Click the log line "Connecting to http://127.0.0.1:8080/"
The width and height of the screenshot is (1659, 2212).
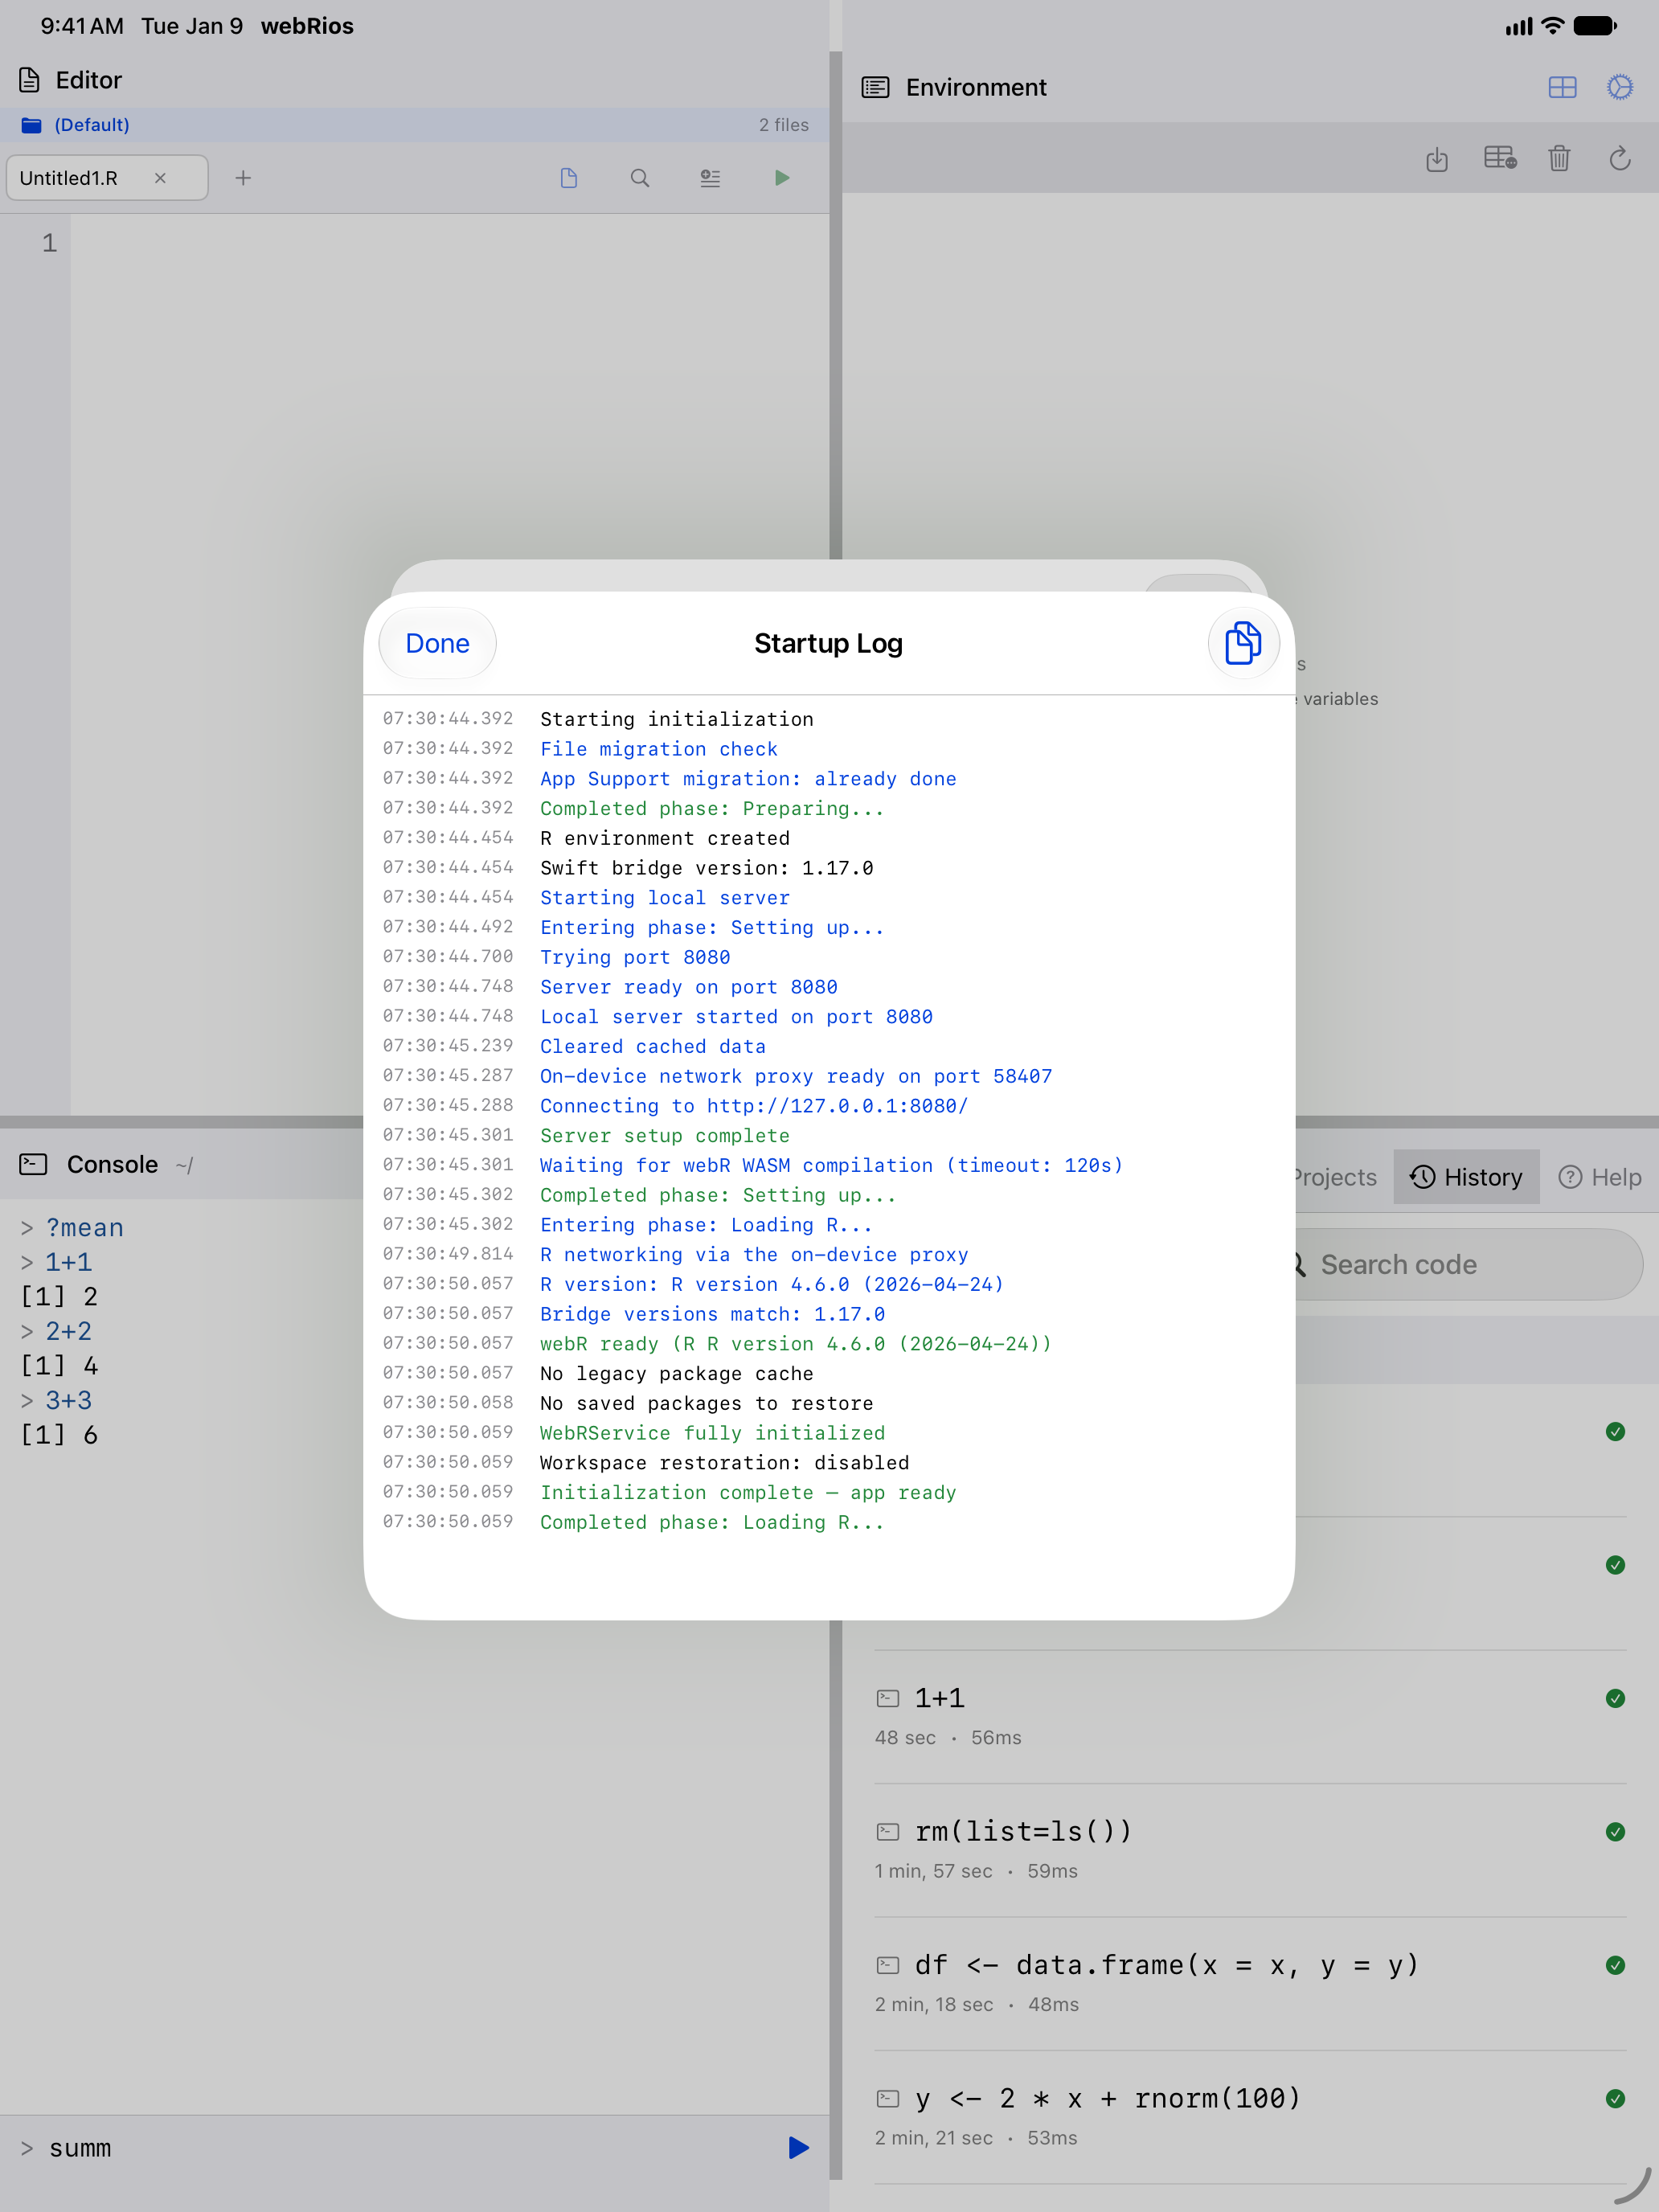[754, 1105]
